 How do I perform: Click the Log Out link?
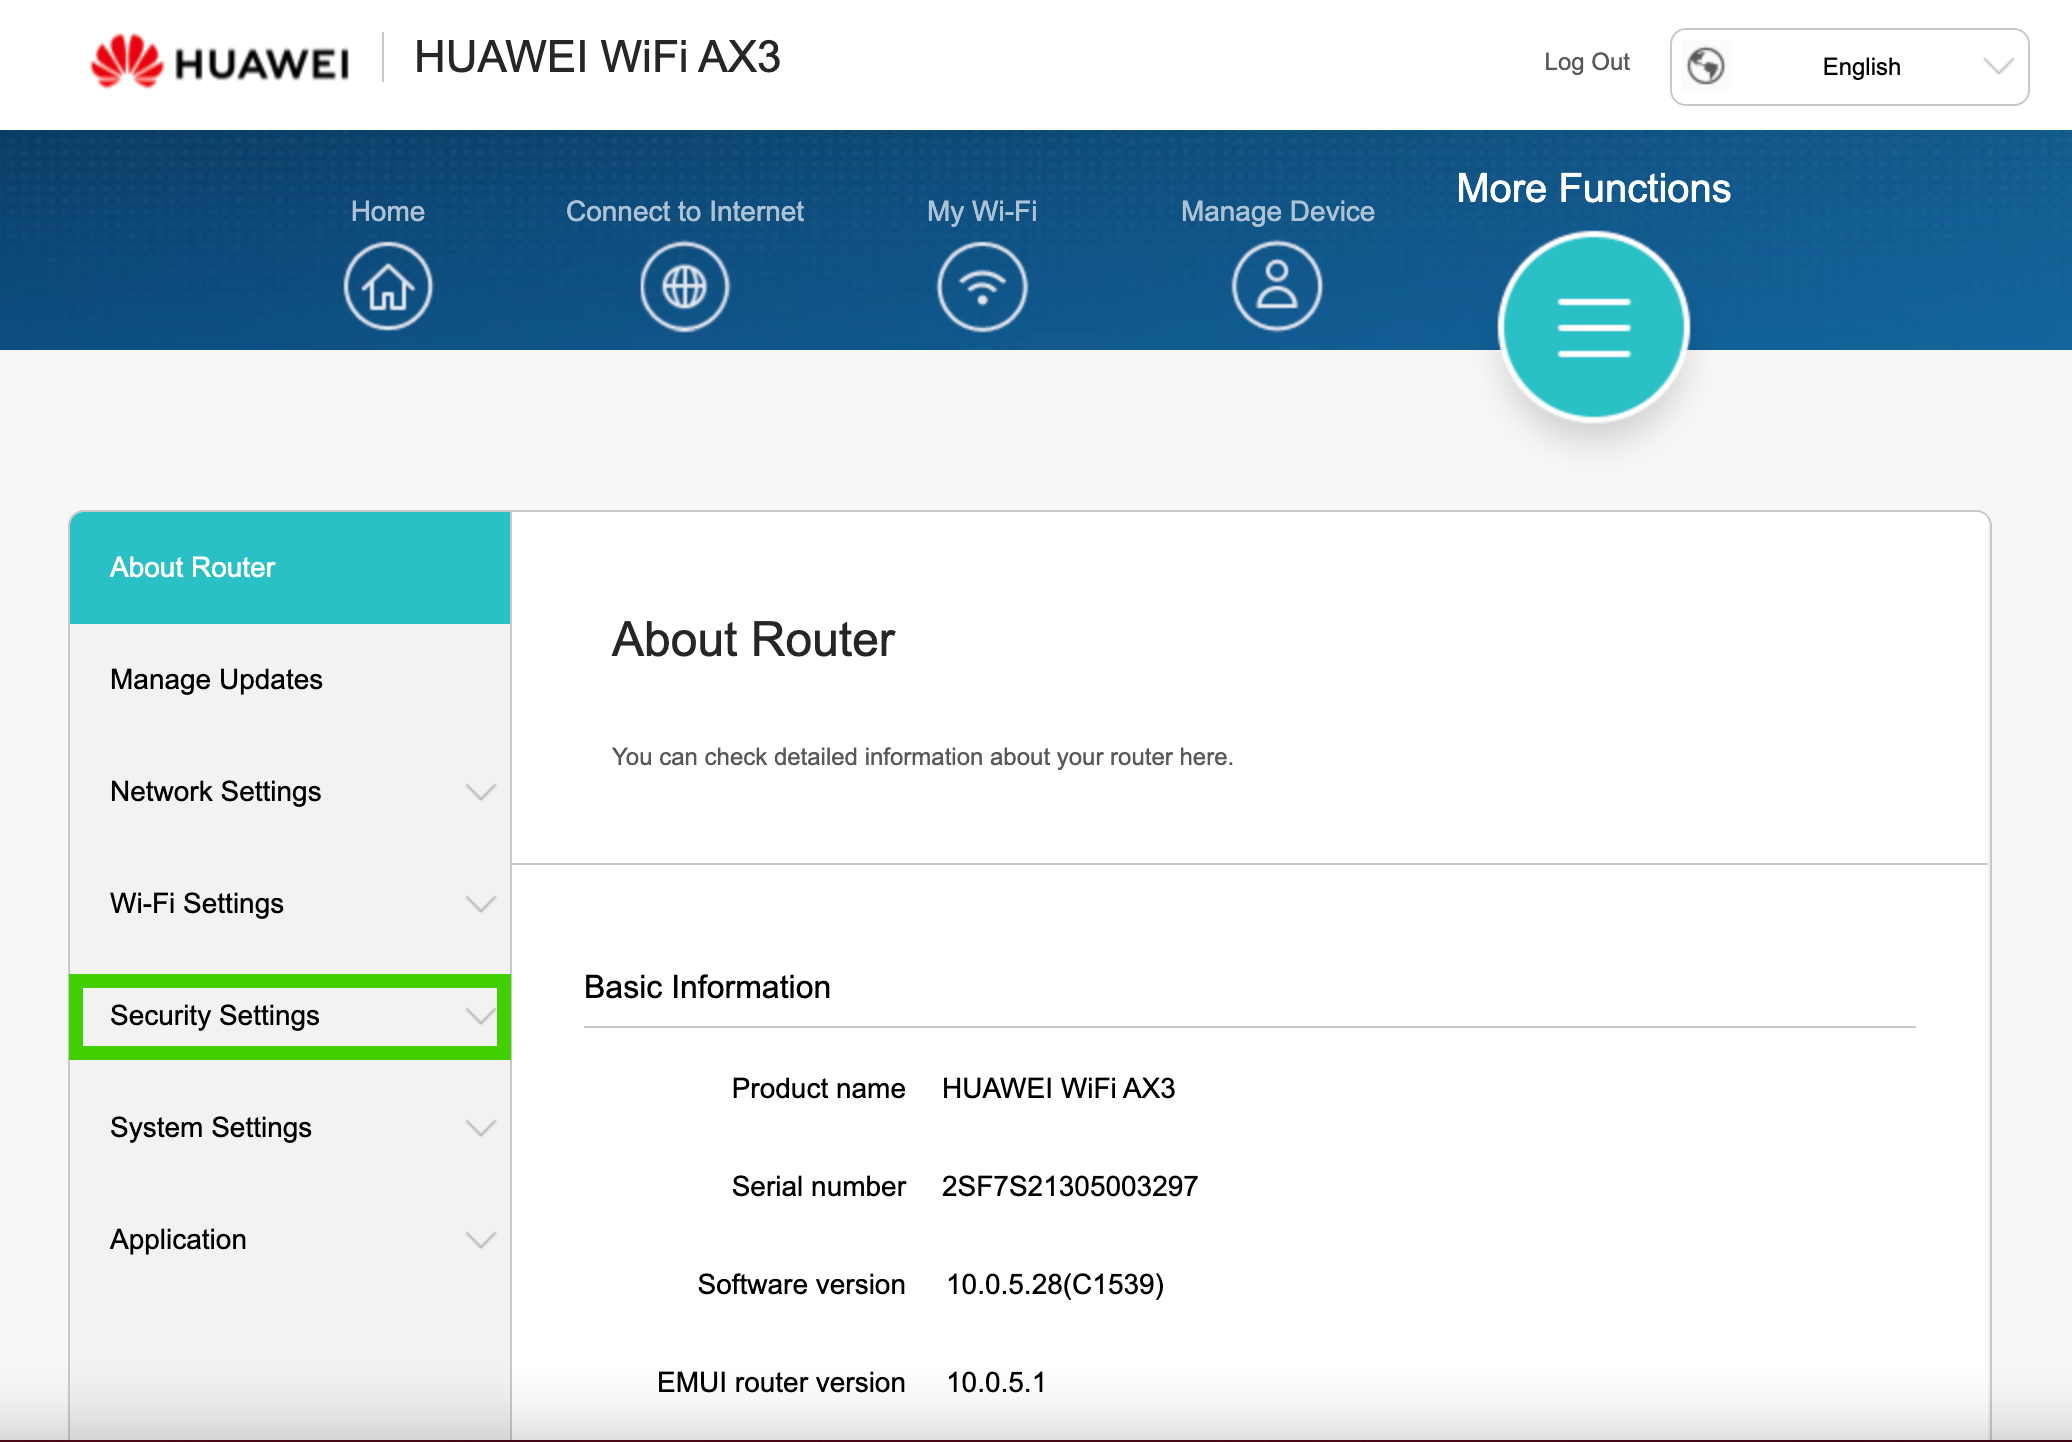(1586, 62)
